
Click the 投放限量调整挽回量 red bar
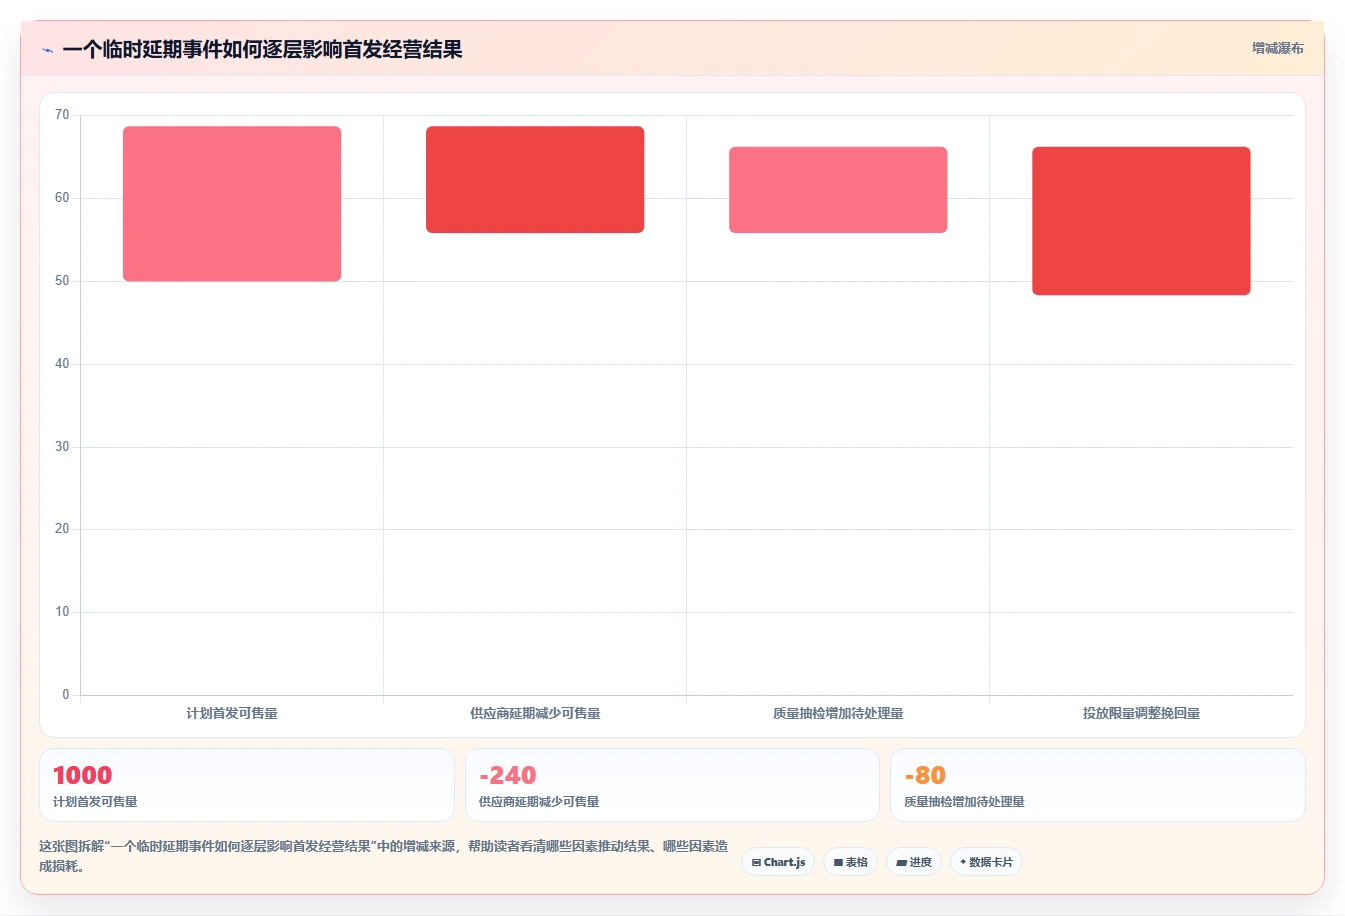(1141, 221)
